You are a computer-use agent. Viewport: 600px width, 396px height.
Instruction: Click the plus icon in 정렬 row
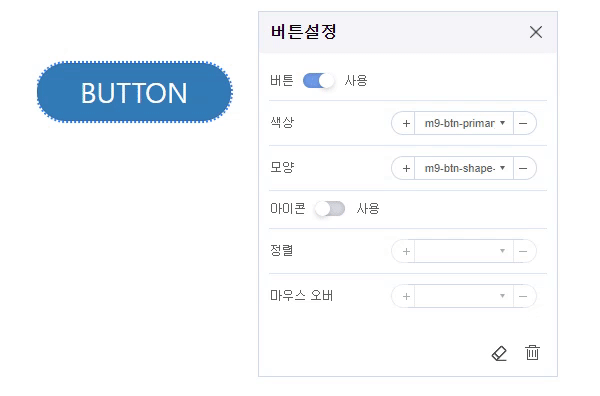[x=406, y=251]
